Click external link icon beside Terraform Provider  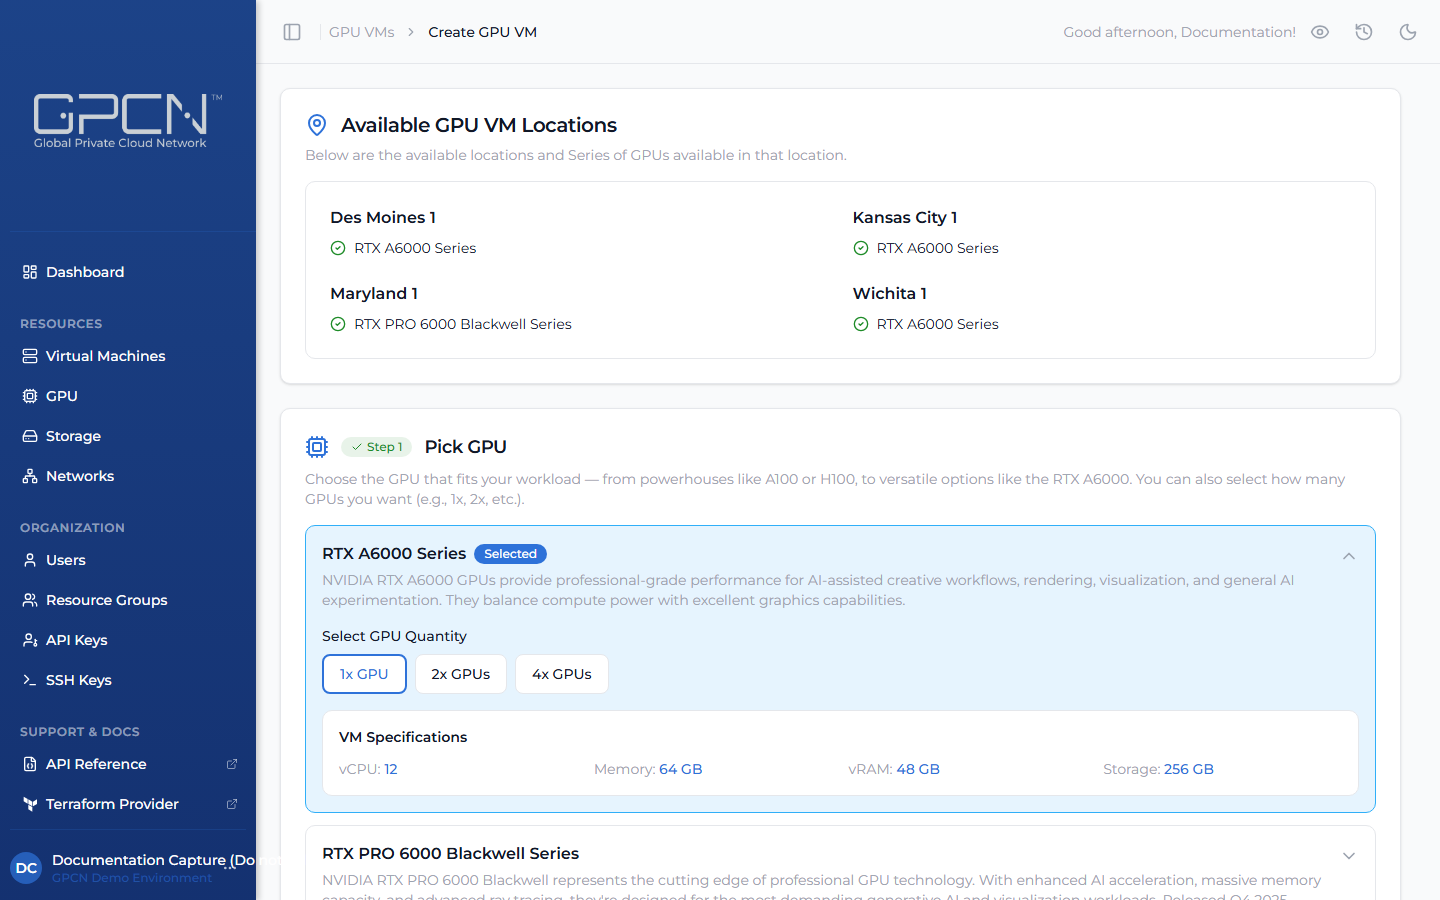232,804
